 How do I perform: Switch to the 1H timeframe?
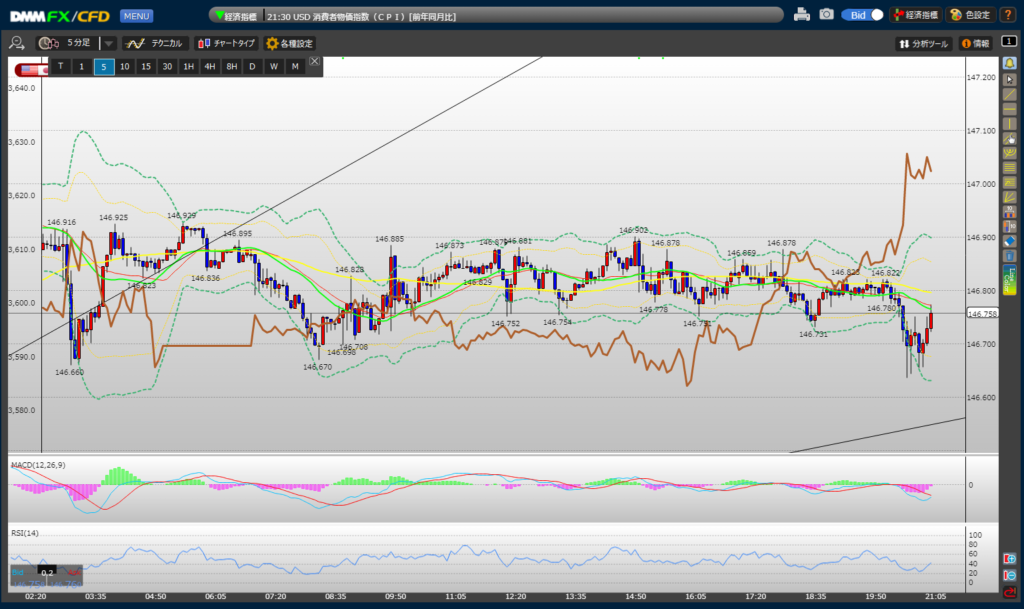(x=188, y=66)
